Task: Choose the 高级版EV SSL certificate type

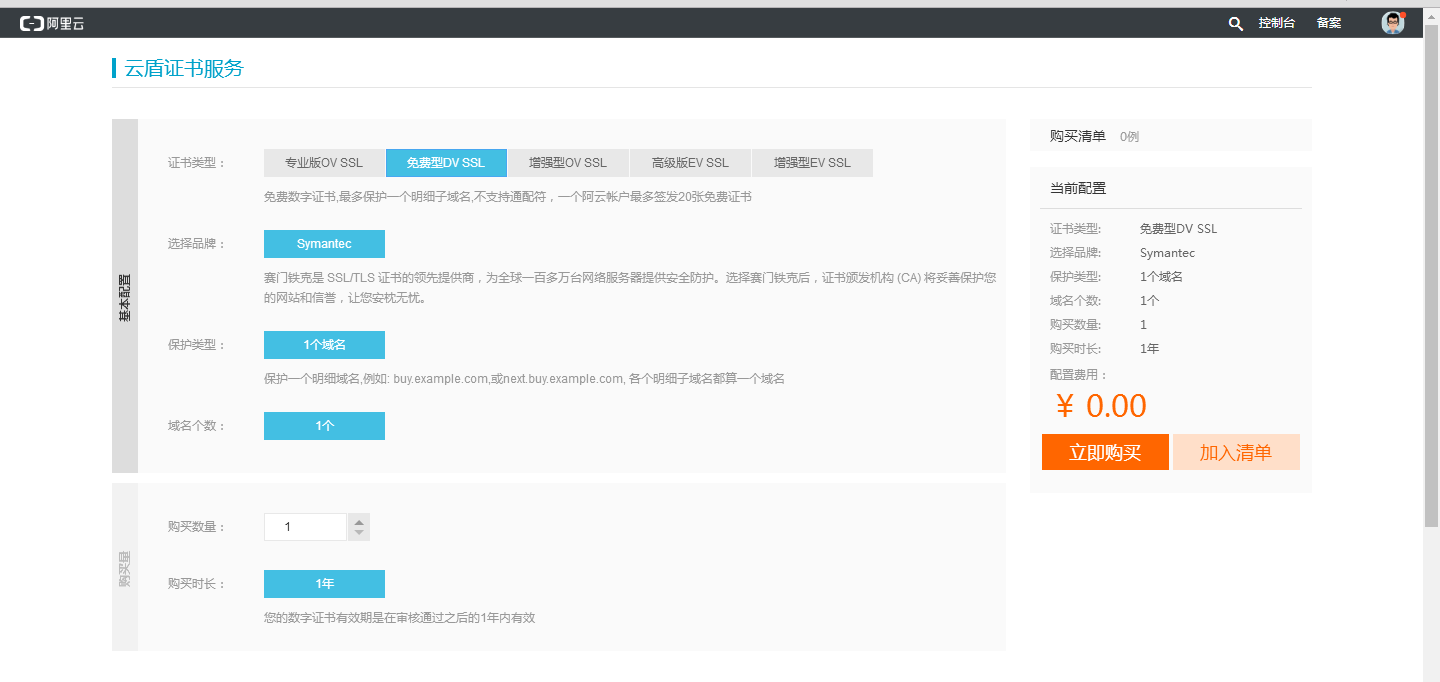Action: click(690, 163)
